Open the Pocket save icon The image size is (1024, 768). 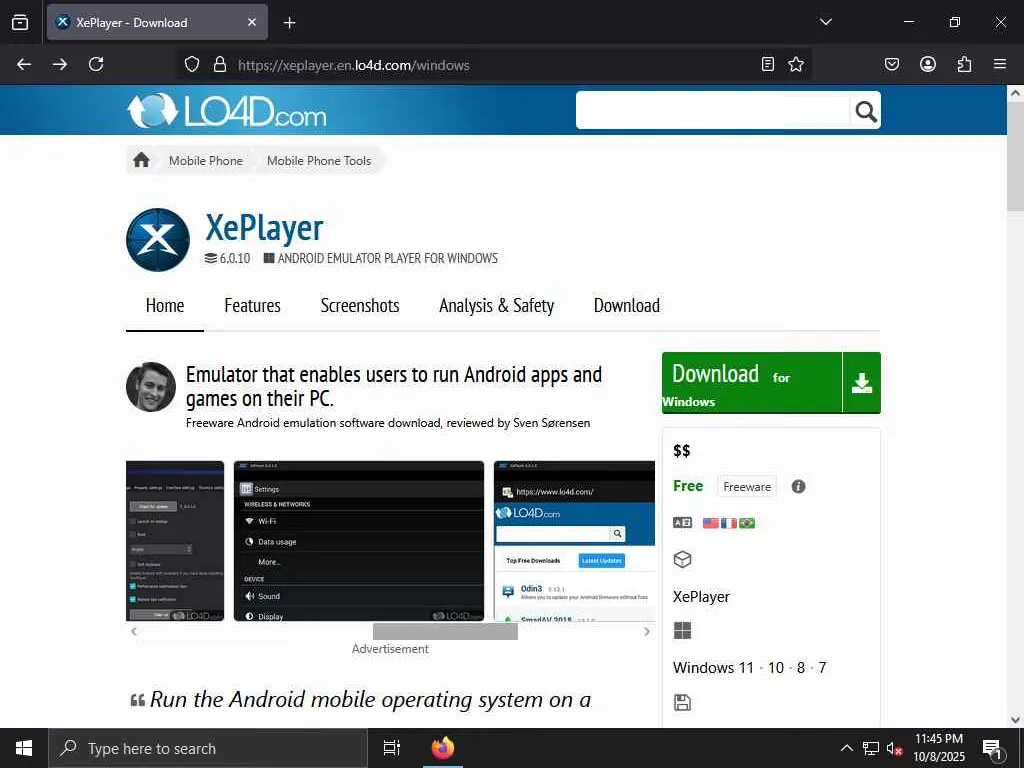click(892, 64)
